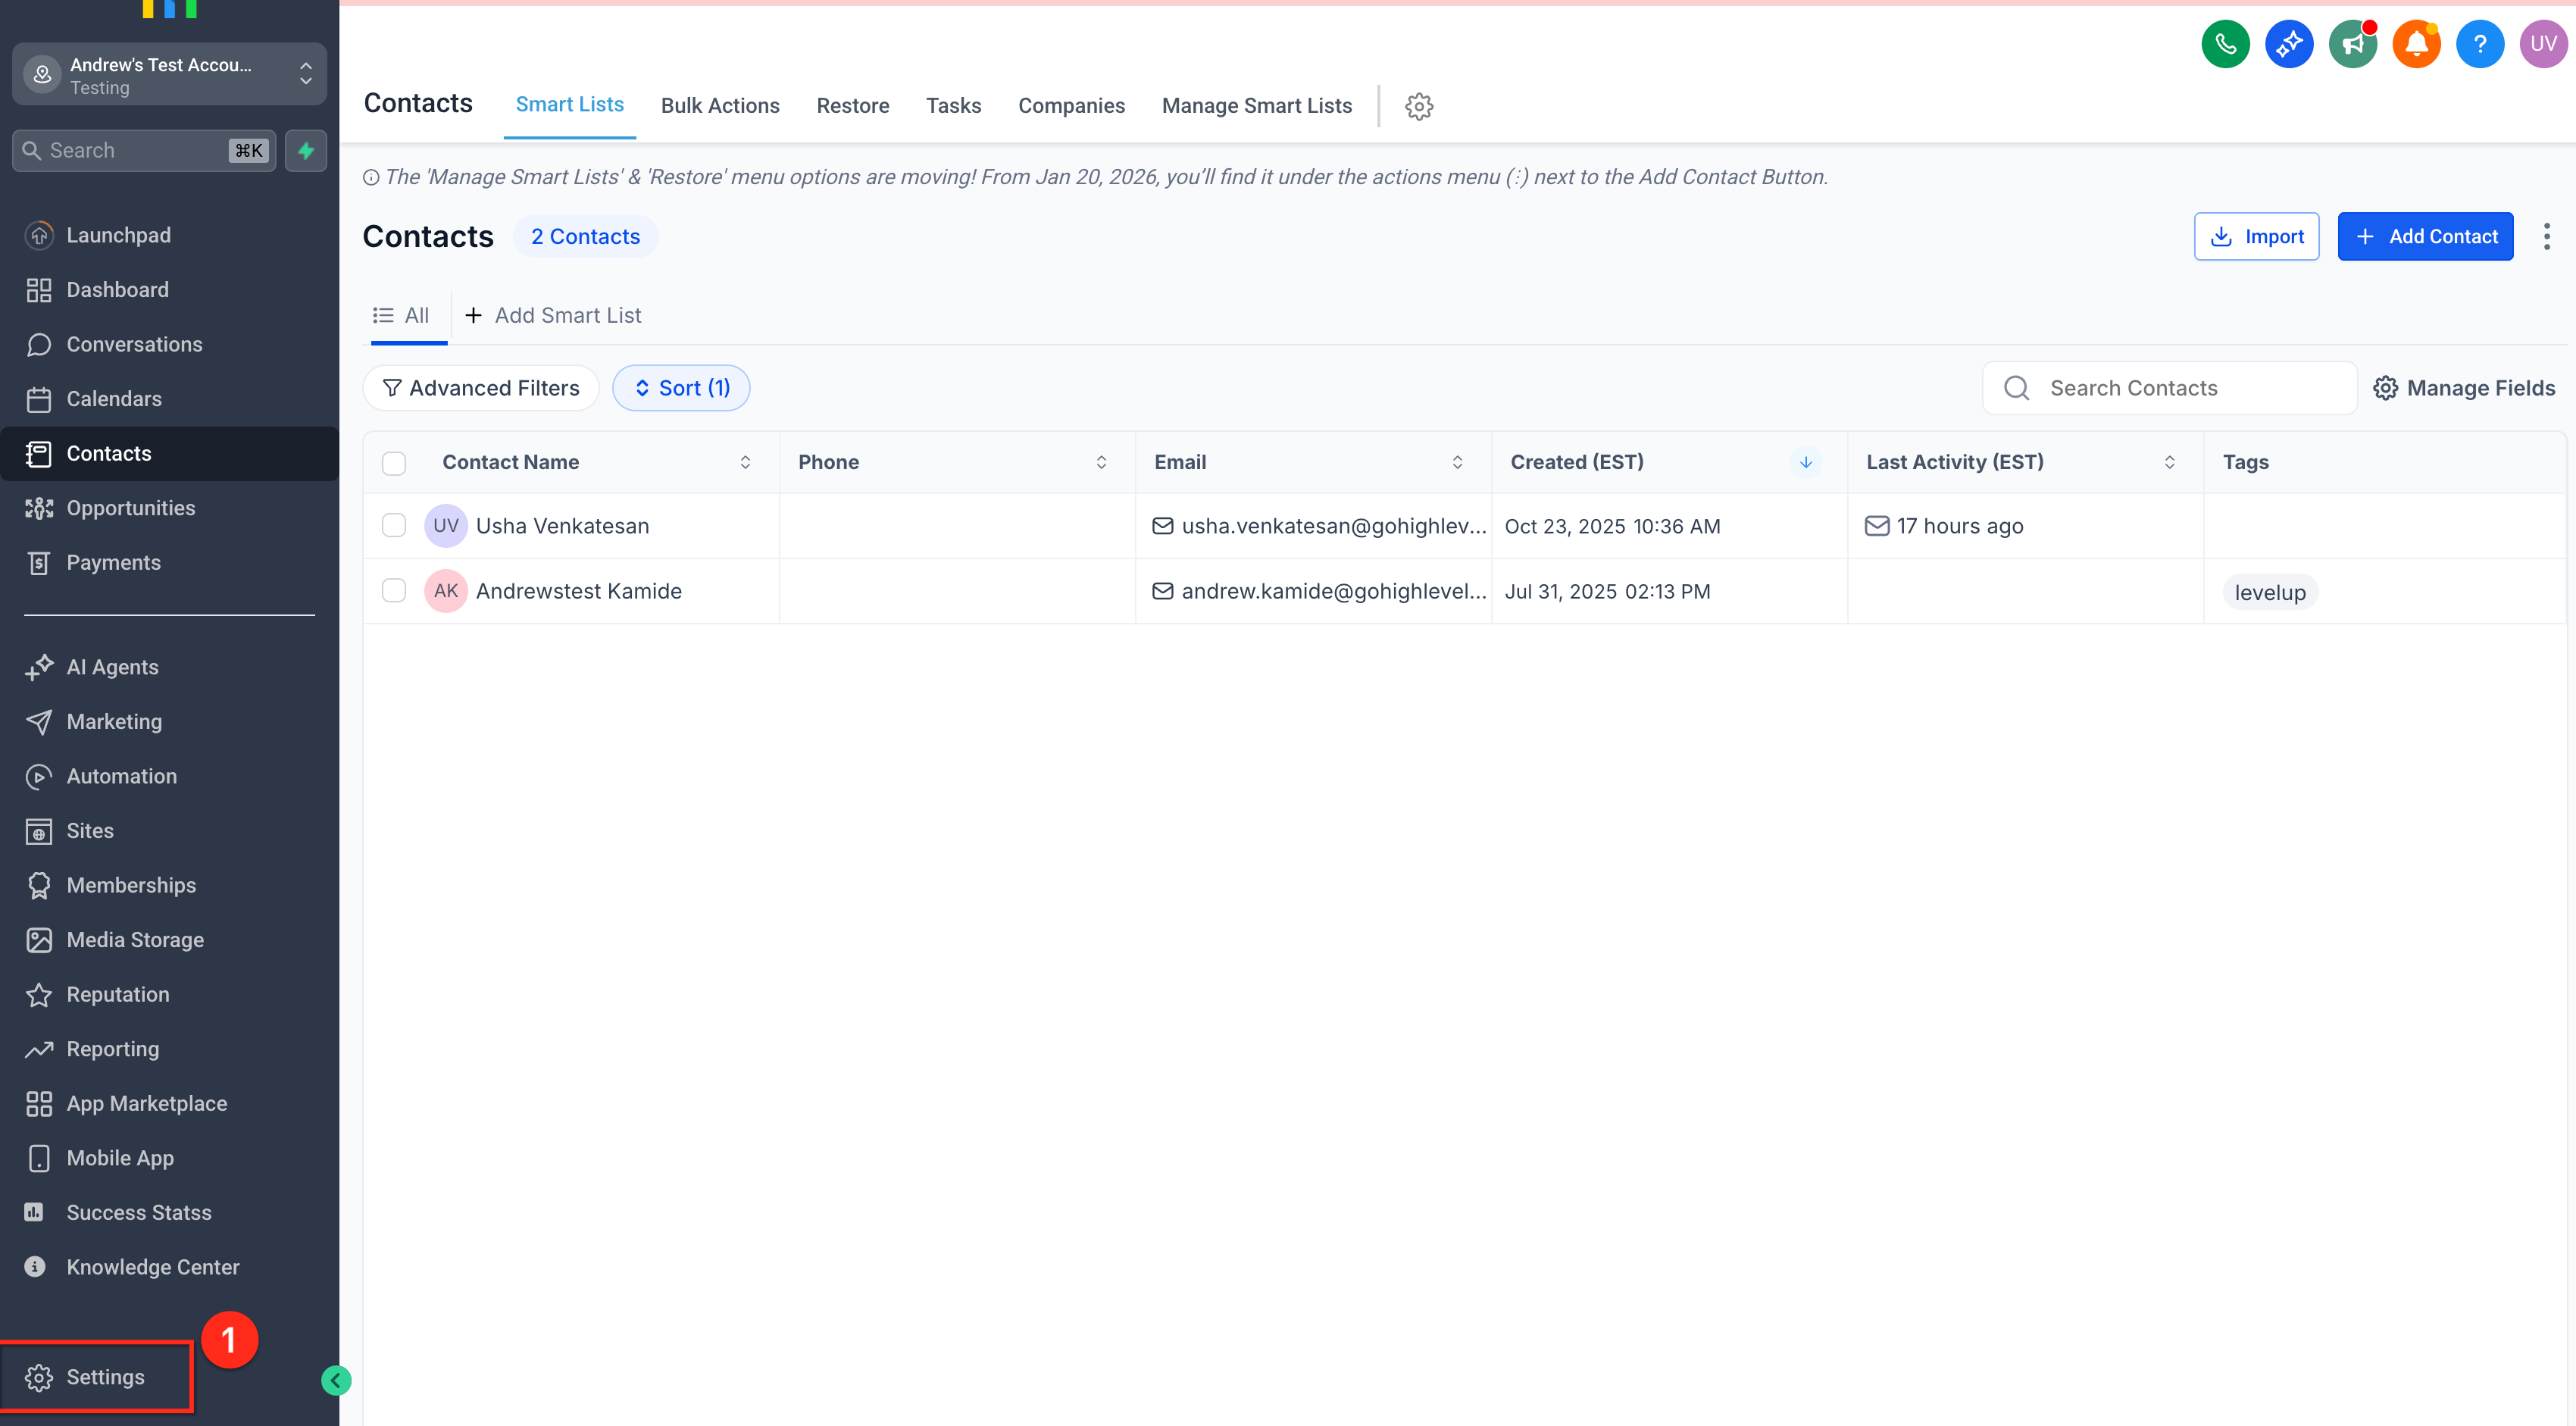Tick the select-all contacts checkbox
Viewport: 2576px width, 1426px height.
(394, 463)
